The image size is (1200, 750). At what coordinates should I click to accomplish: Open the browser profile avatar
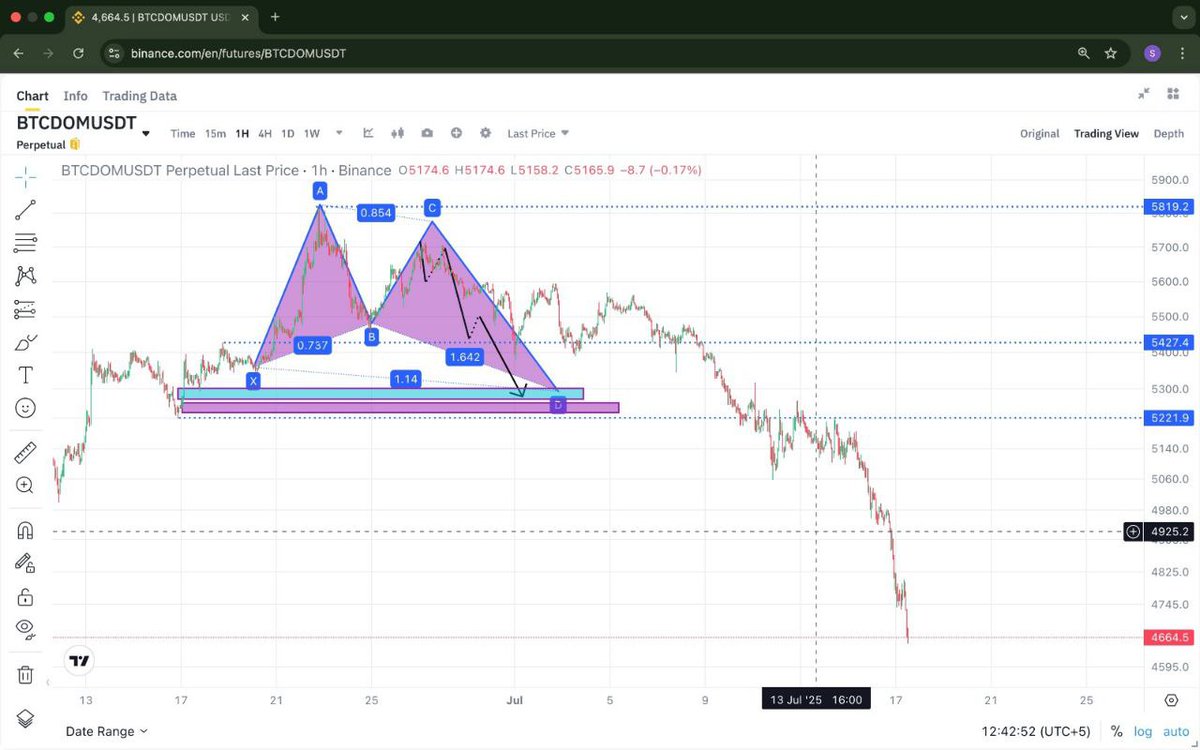1152,53
